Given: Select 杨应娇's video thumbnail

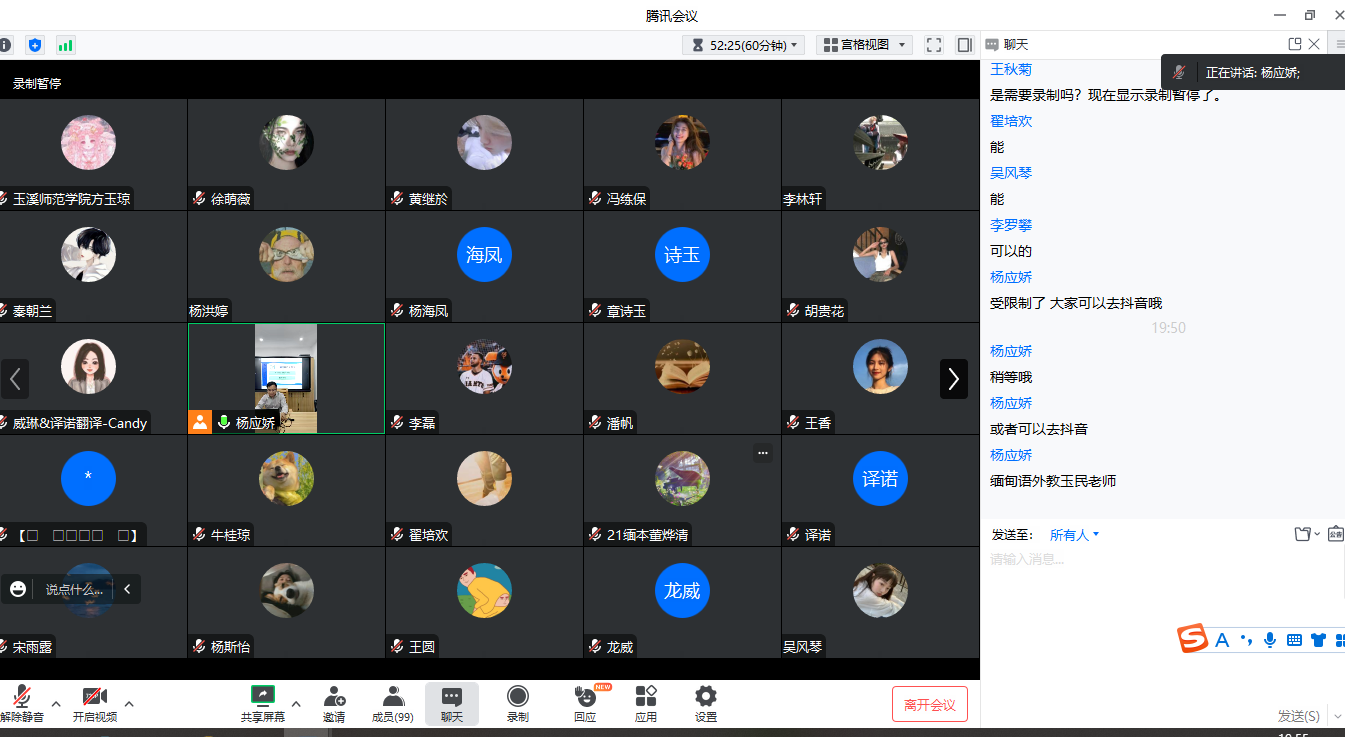Looking at the screenshot, I should pos(286,372).
